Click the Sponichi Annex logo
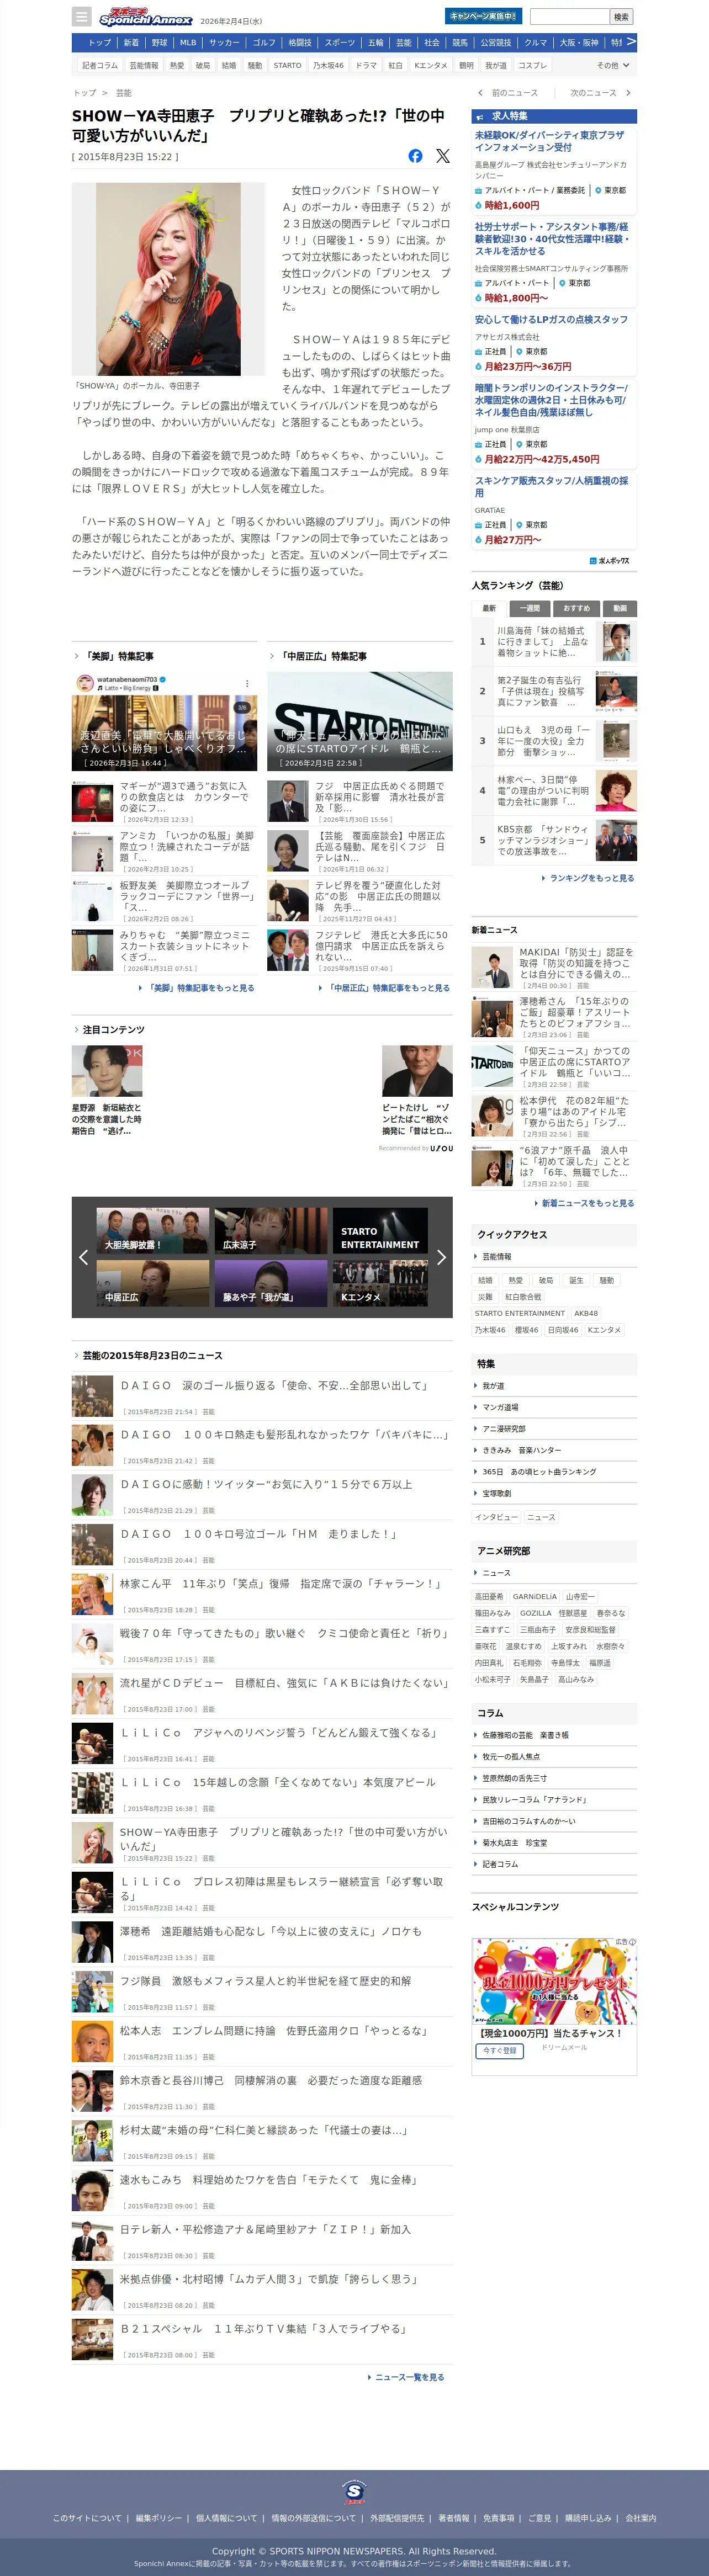 coord(146,17)
